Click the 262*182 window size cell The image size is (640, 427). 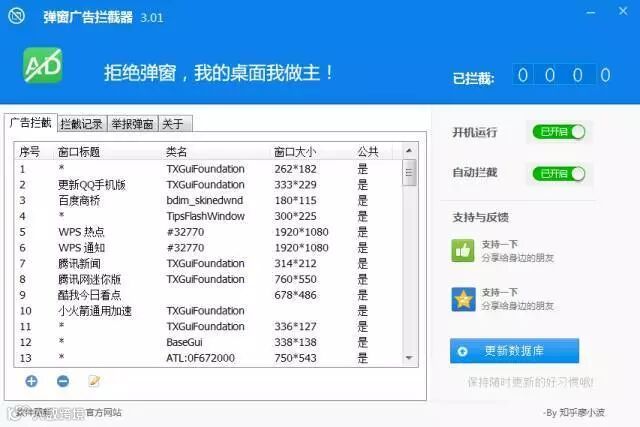(x=296, y=169)
